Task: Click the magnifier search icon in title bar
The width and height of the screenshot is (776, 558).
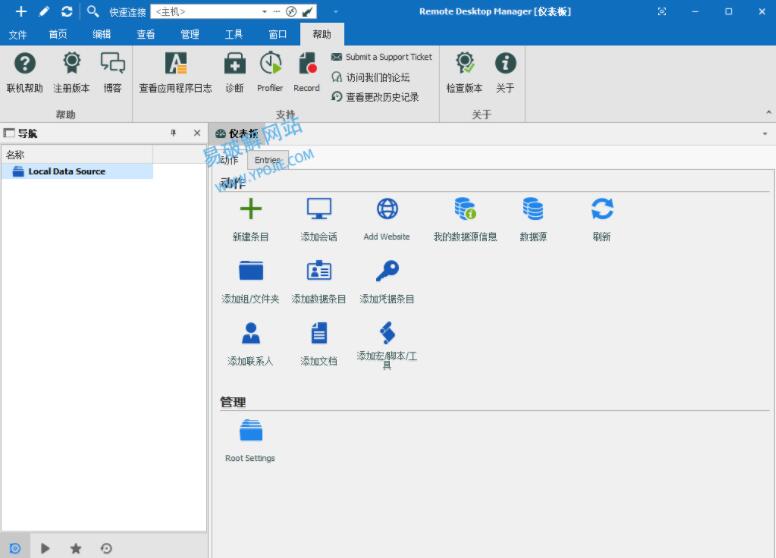Action: click(x=93, y=11)
